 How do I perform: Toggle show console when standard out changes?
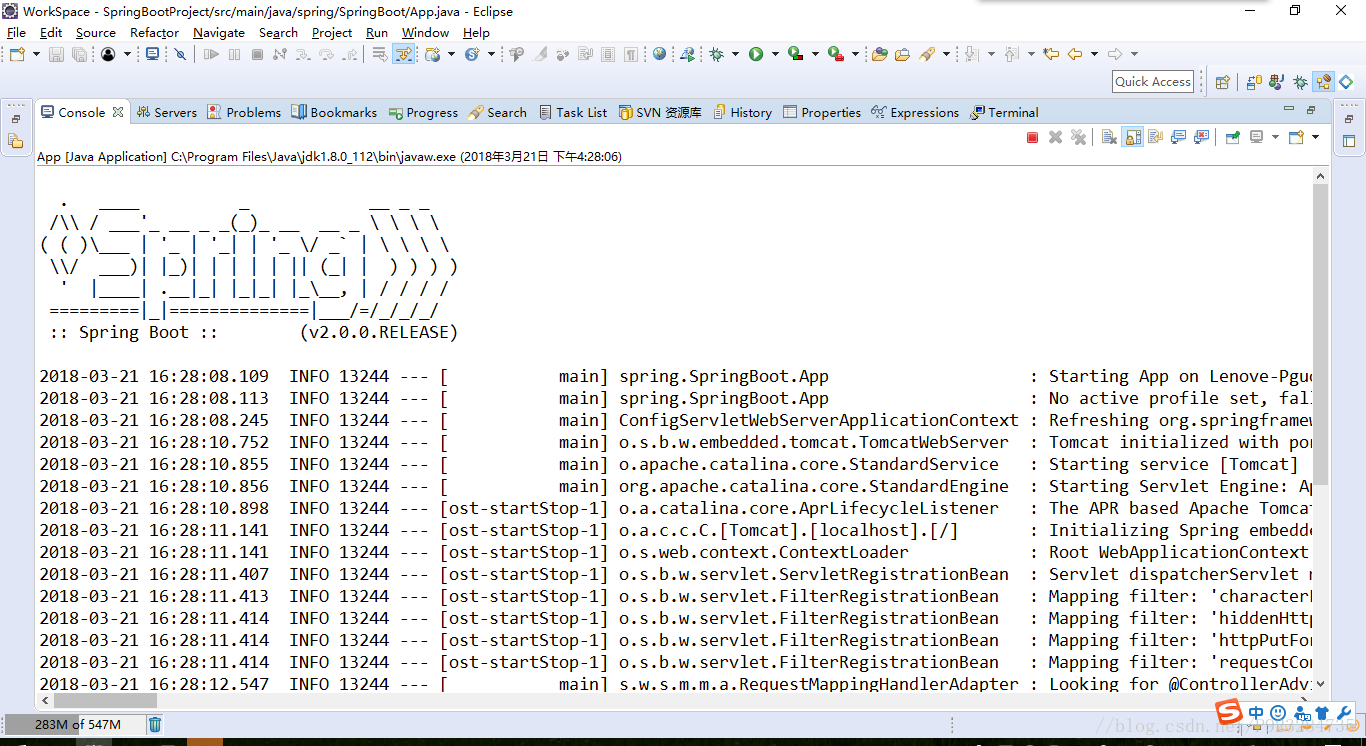(1178, 137)
